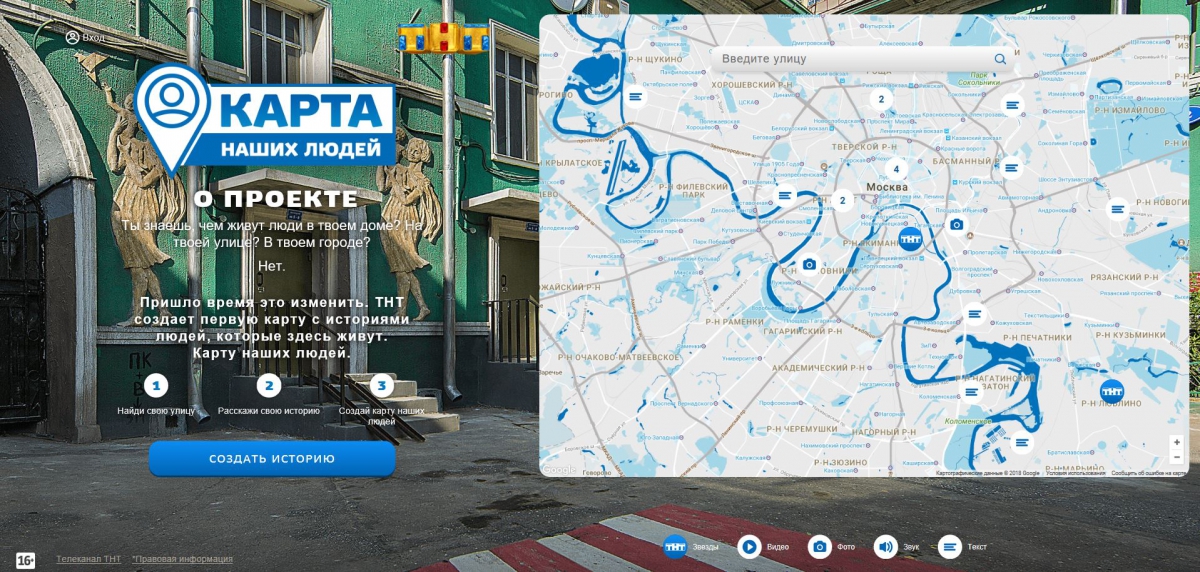Click the Москва city label on map
The image size is (1200, 572).
pyautogui.click(x=887, y=187)
